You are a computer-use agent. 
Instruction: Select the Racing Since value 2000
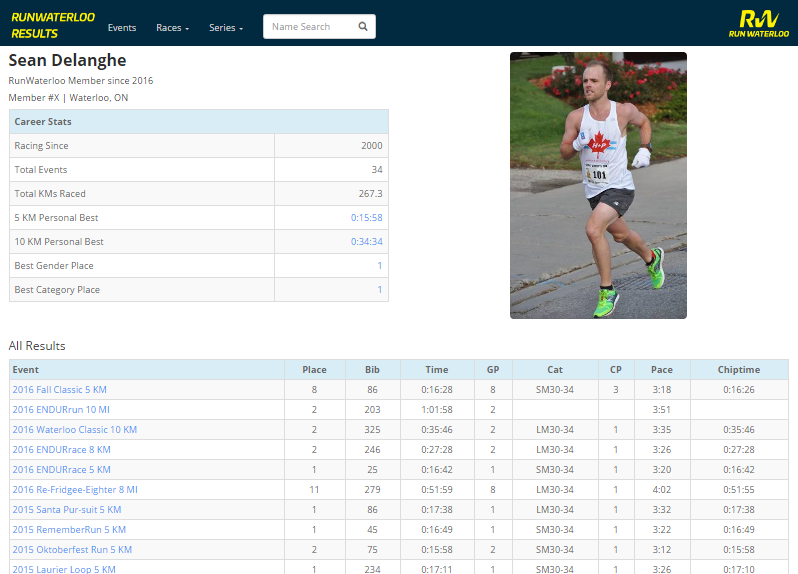tap(372, 146)
